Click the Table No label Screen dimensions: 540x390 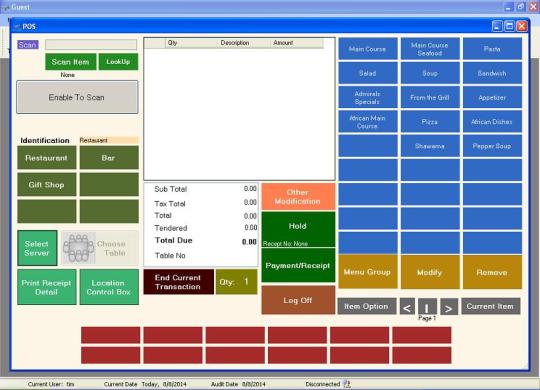(x=170, y=256)
